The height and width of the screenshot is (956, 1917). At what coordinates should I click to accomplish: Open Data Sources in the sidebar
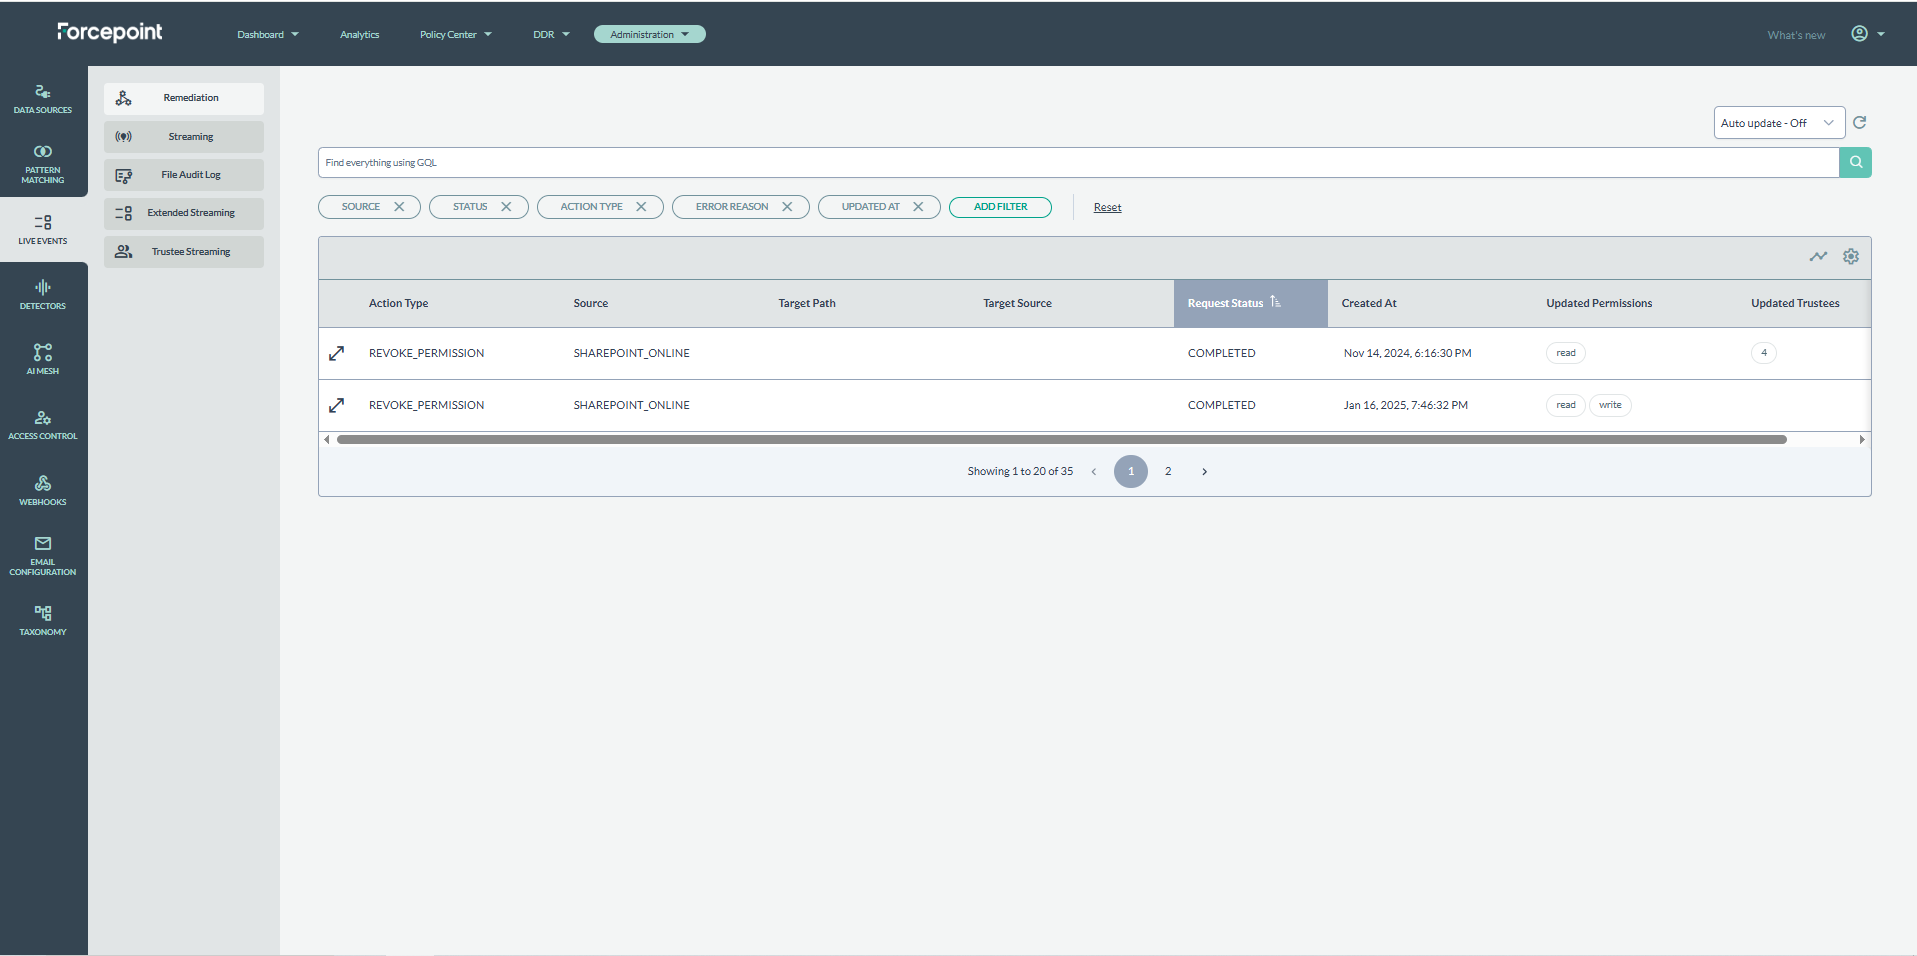point(43,98)
